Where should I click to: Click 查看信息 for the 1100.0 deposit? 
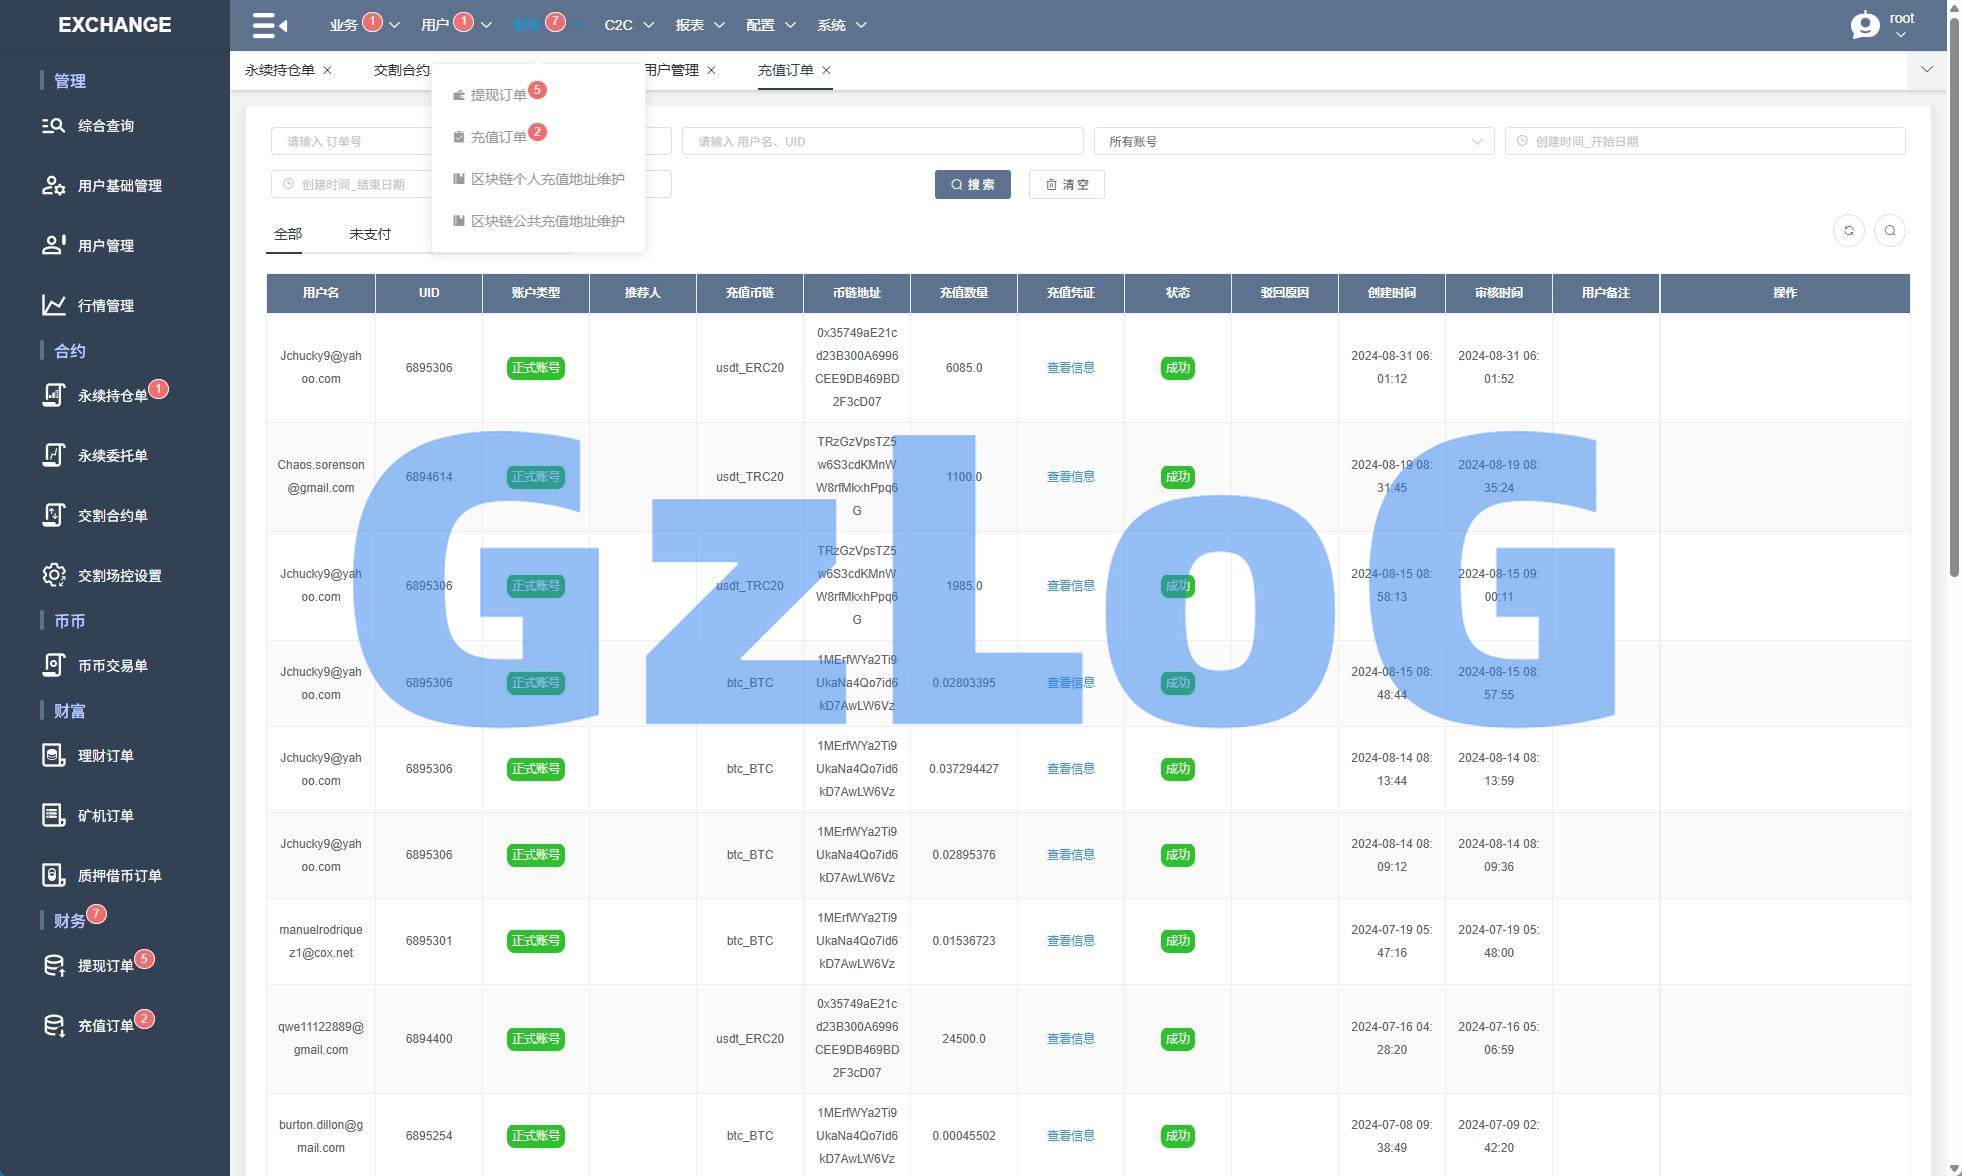1071,477
